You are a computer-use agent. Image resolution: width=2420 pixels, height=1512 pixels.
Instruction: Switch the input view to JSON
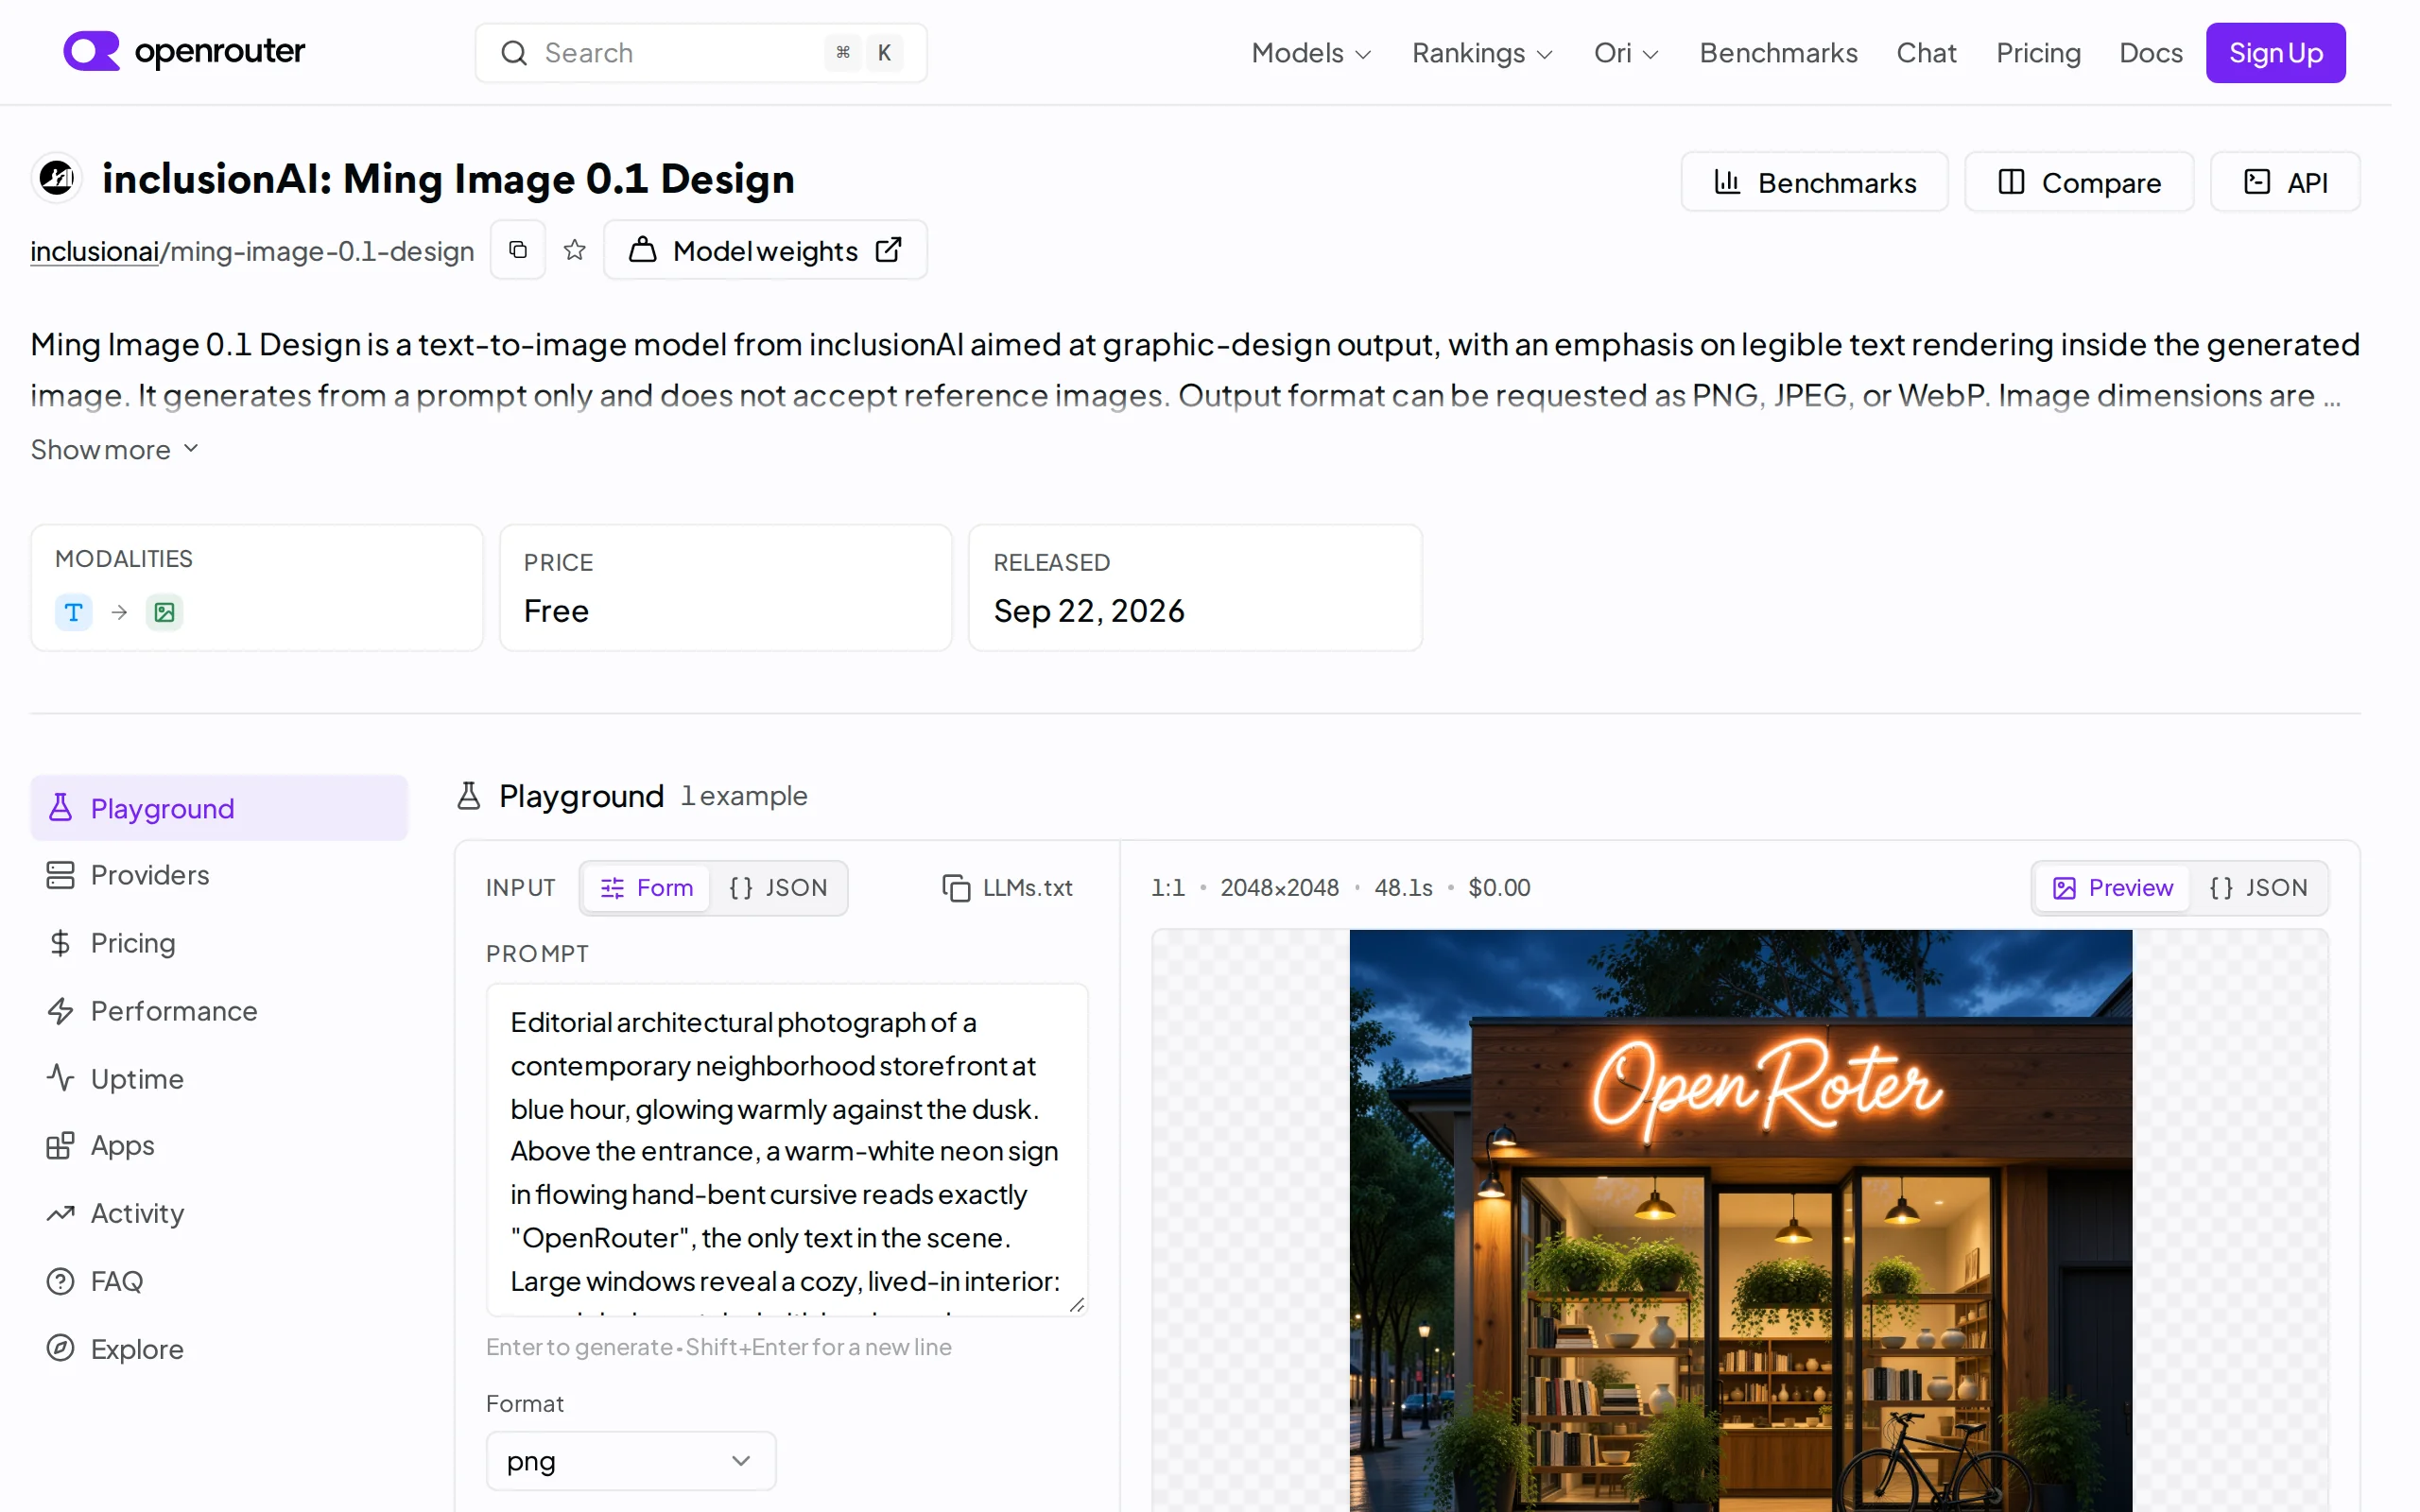pos(778,888)
